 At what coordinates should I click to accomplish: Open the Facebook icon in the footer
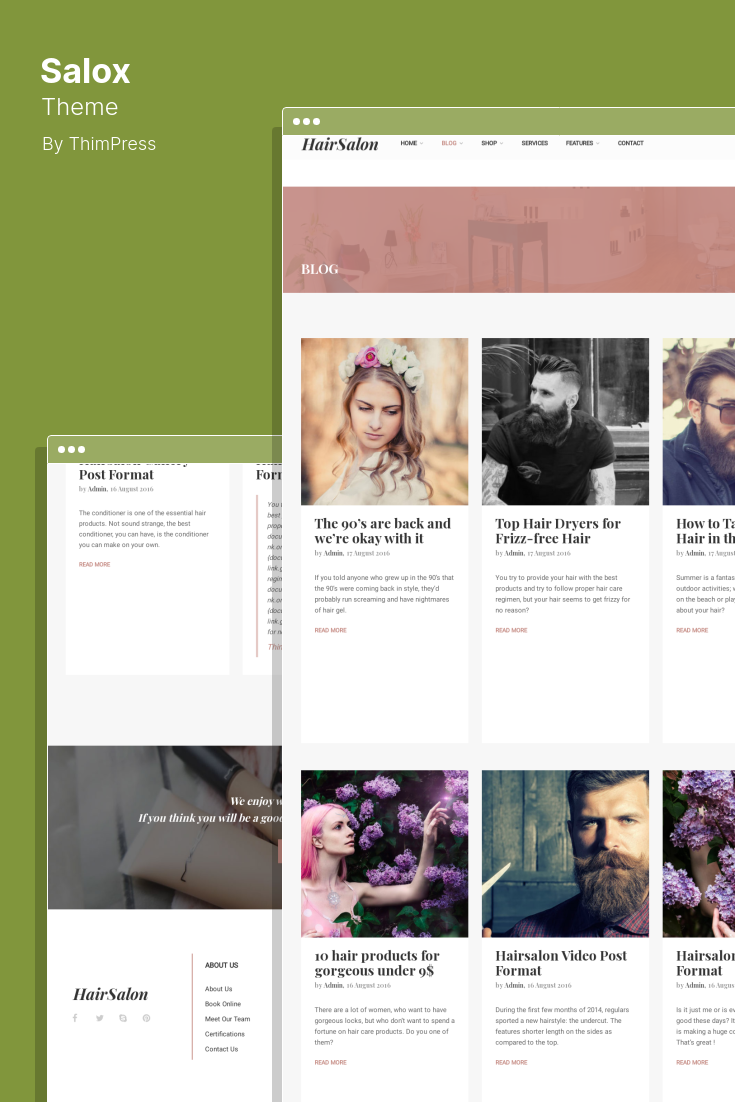[75, 1018]
